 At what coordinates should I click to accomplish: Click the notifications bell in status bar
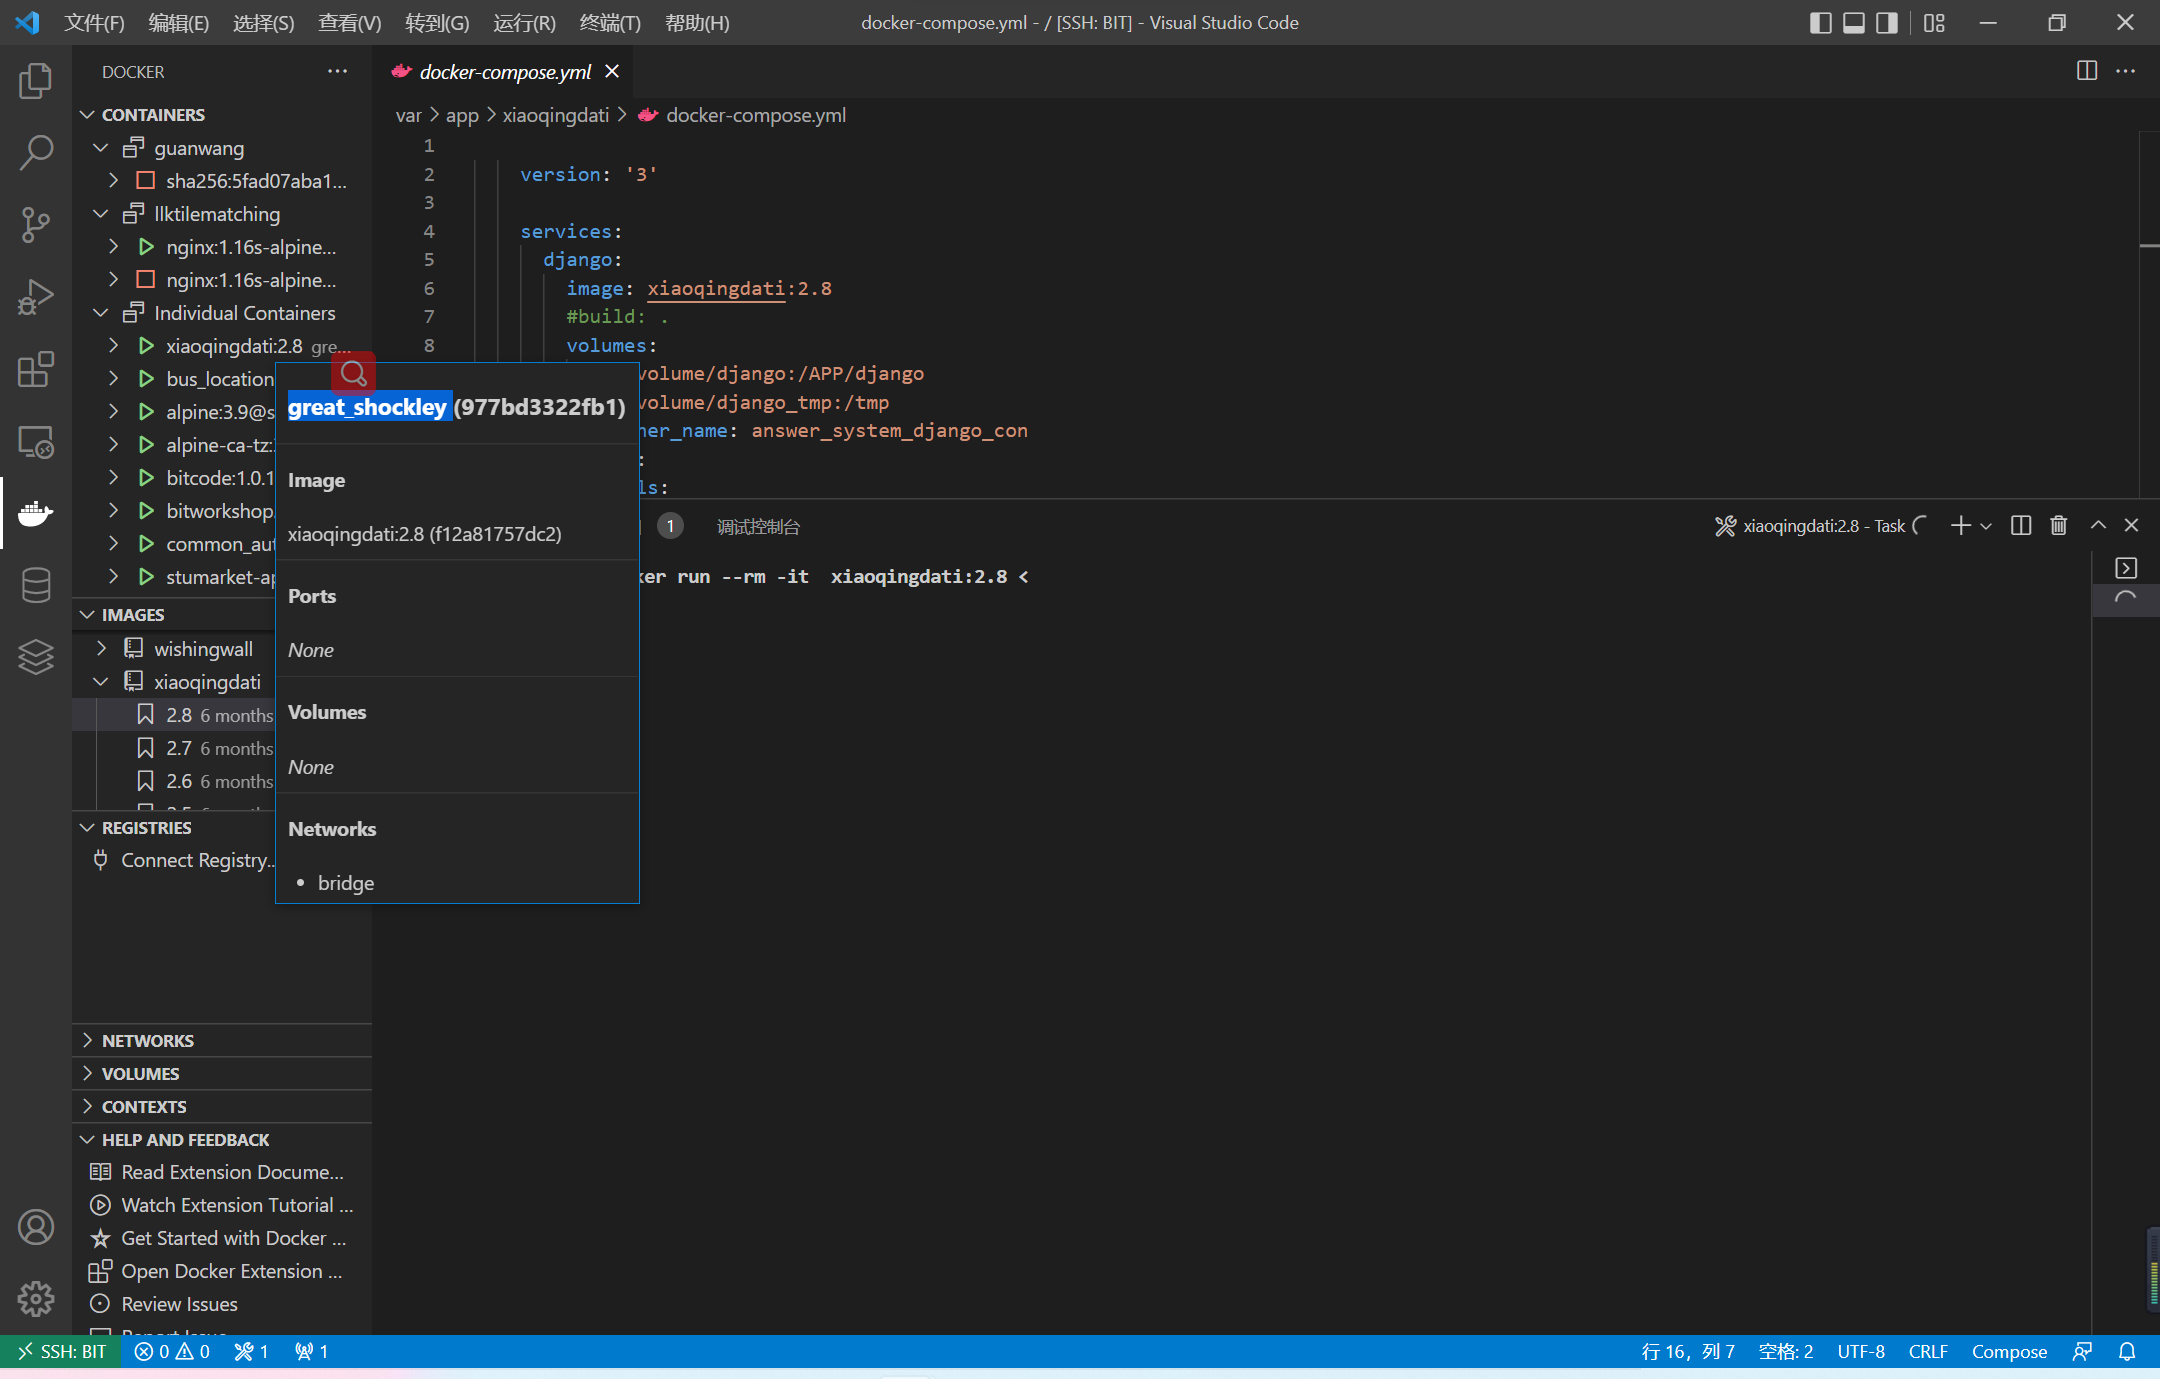tap(2127, 1351)
